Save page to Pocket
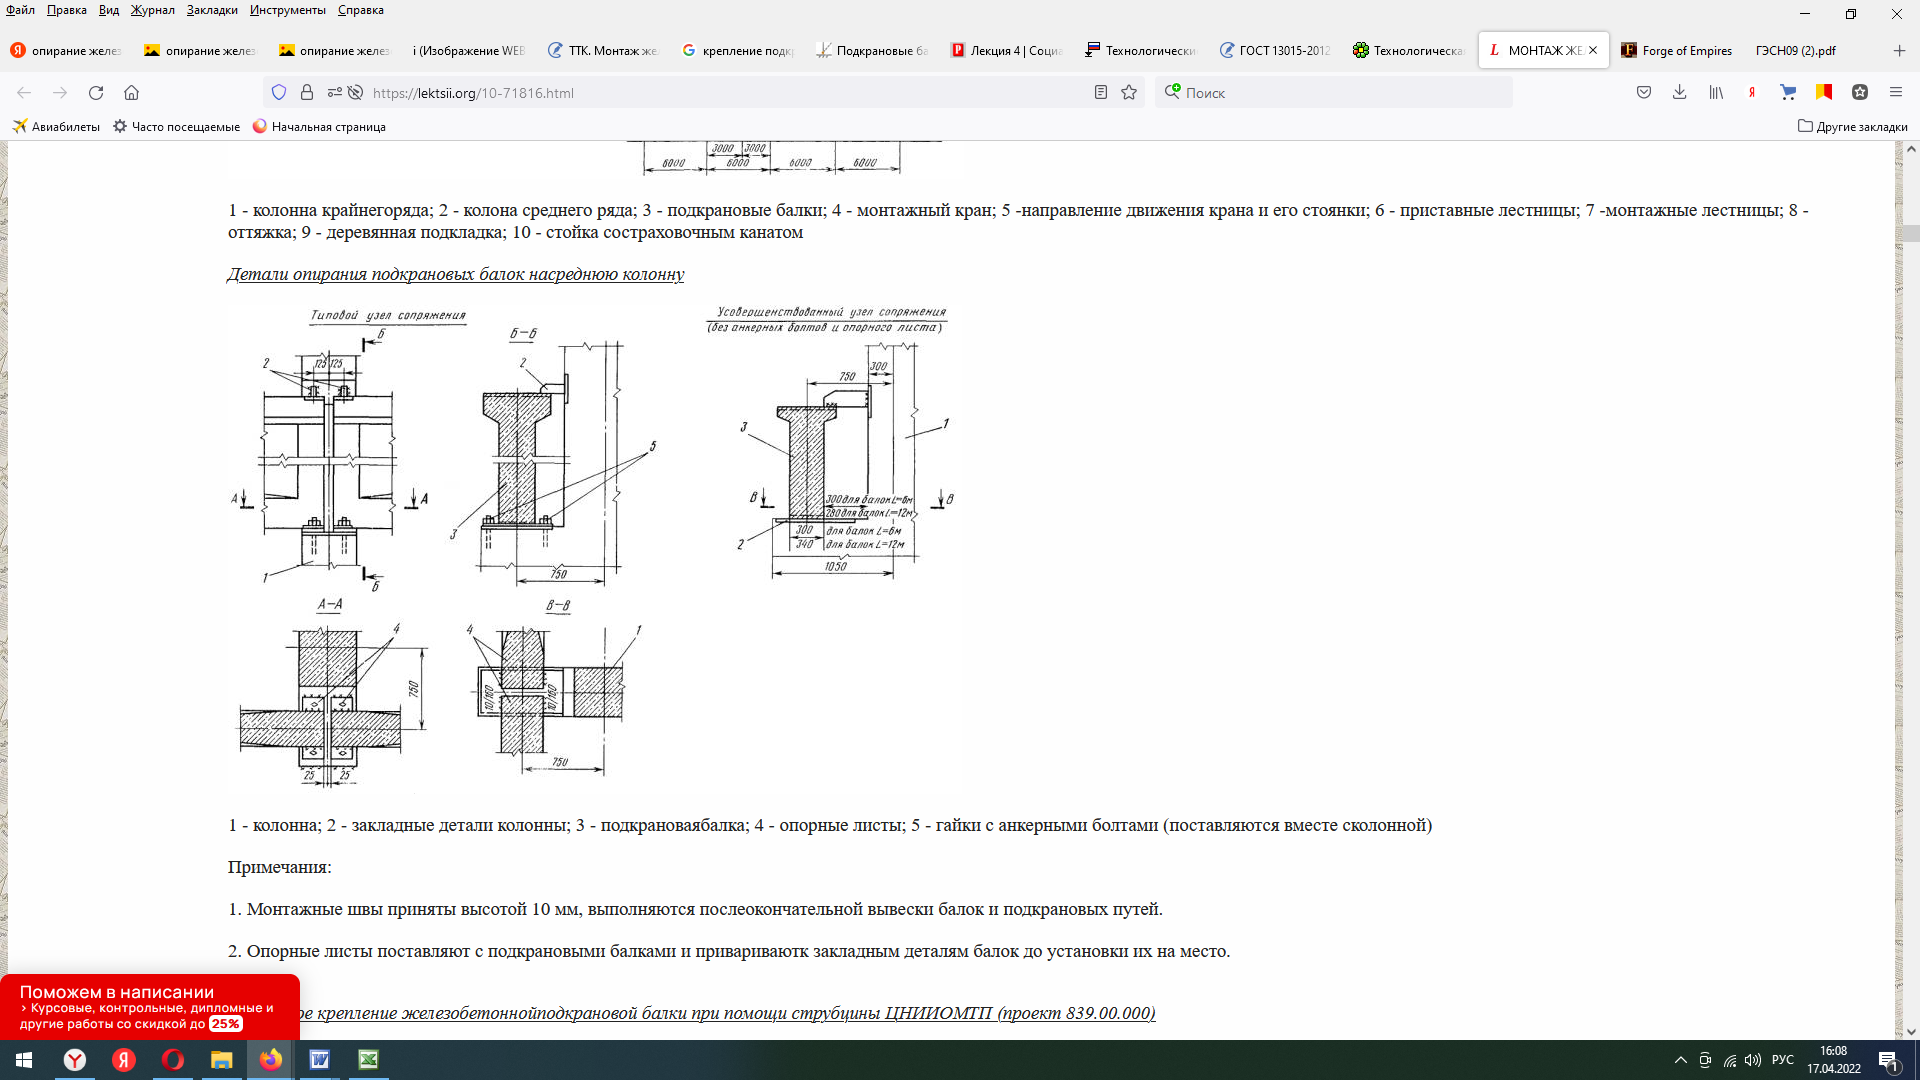The image size is (1920, 1080). pyautogui.click(x=1644, y=93)
